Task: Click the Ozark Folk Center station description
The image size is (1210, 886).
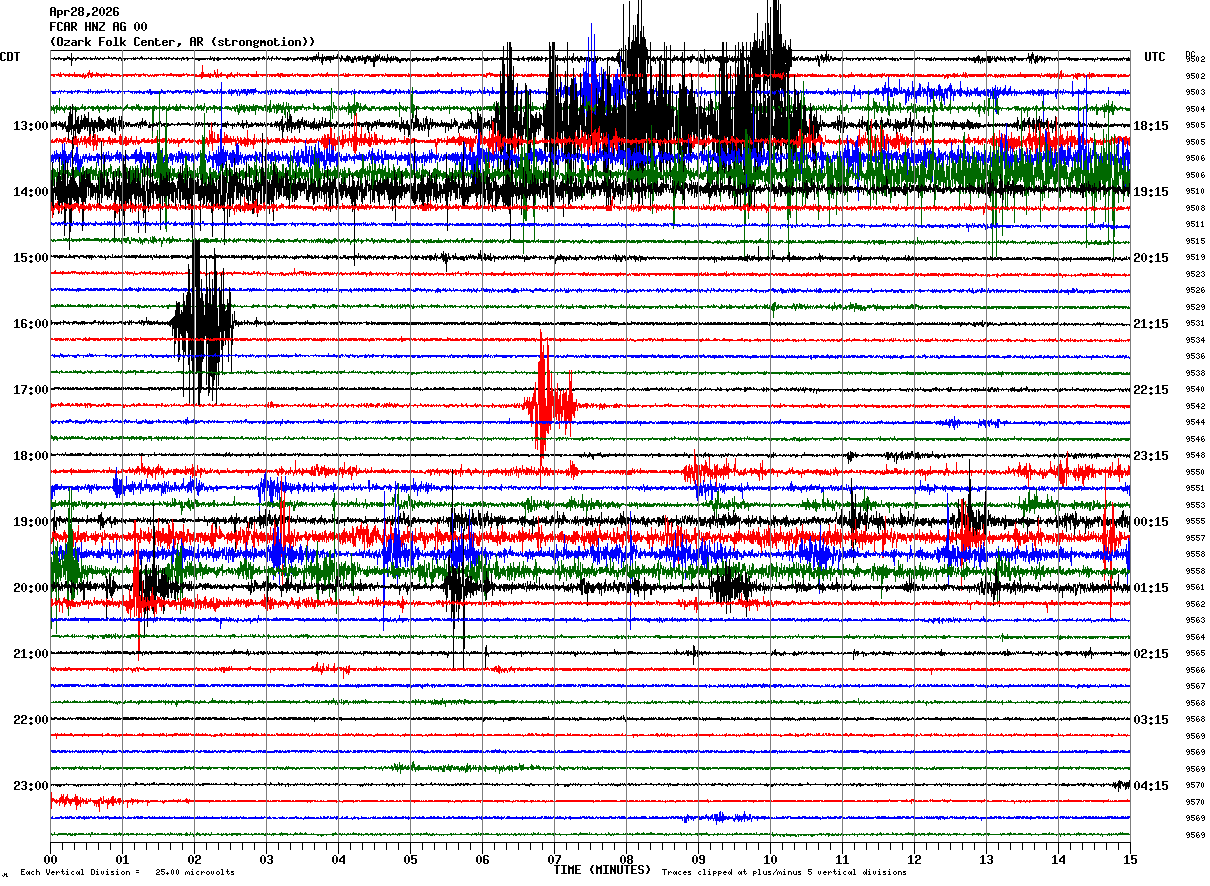Action: [182, 42]
